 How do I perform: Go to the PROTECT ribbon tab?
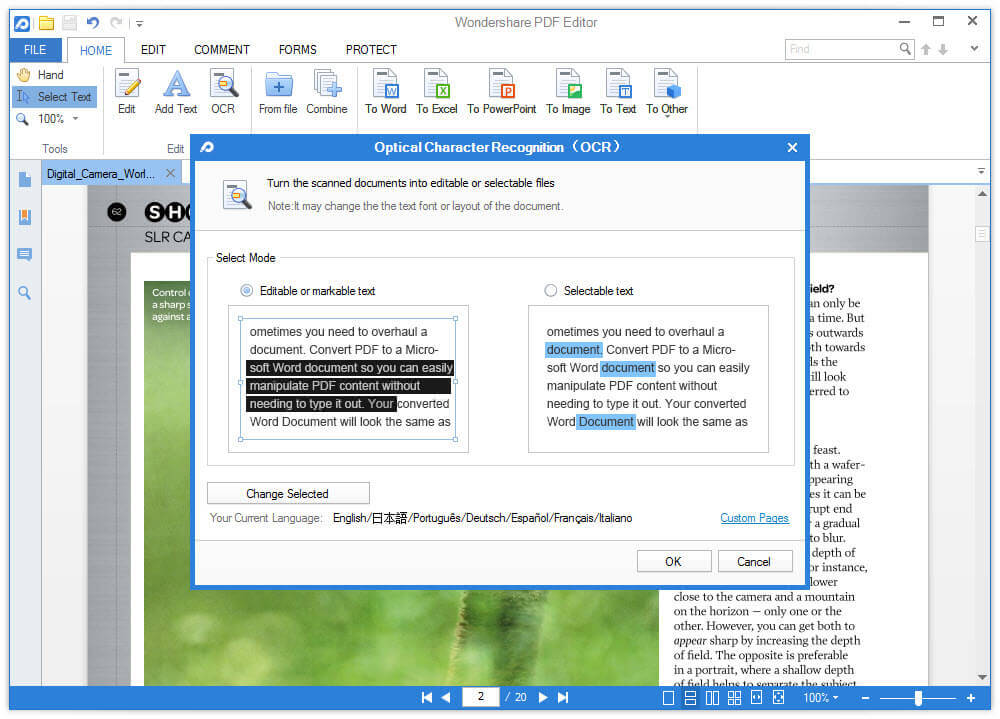click(371, 50)
